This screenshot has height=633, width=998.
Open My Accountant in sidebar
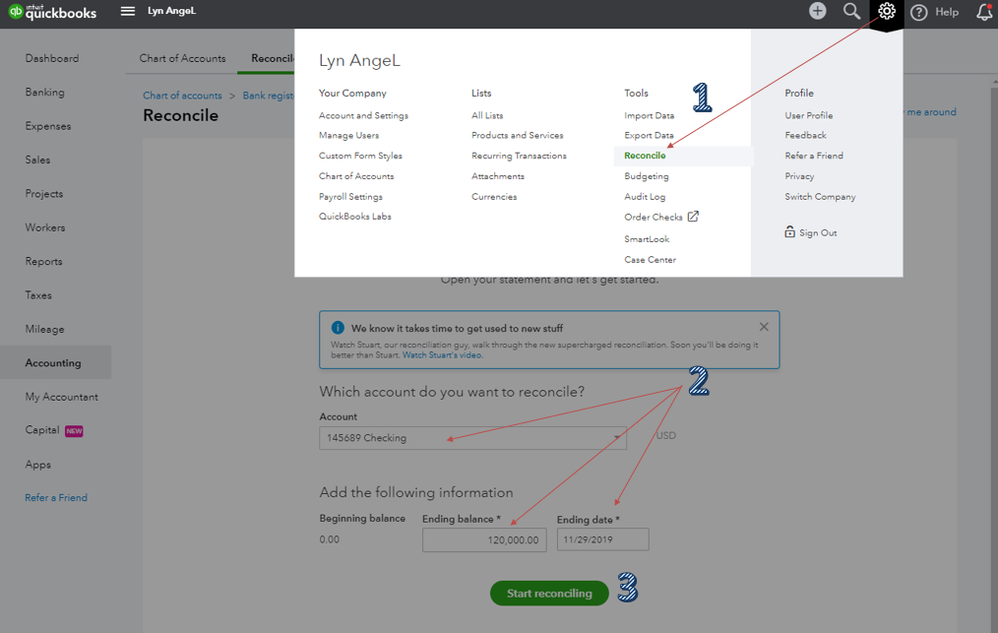62,397
